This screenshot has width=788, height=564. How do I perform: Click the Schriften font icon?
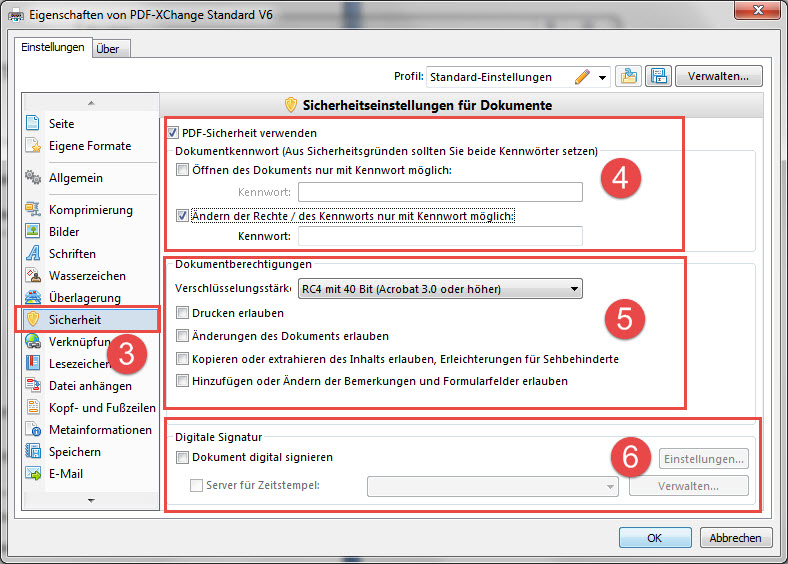[33, 253]
